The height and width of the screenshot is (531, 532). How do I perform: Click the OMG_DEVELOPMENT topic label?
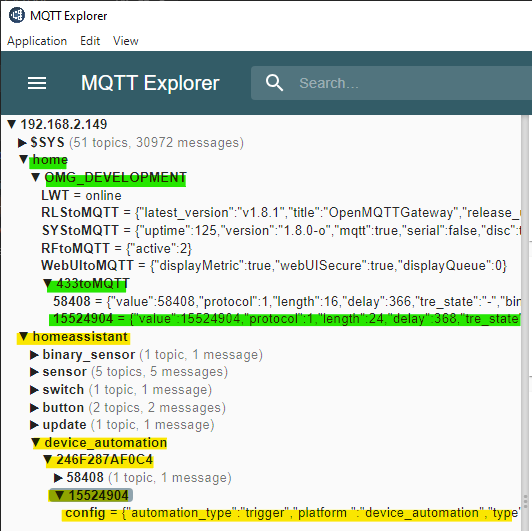(x=115, y=177)
